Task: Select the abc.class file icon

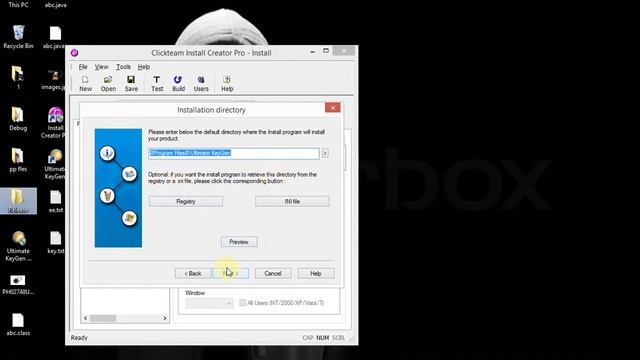Action: click(18, 324)
